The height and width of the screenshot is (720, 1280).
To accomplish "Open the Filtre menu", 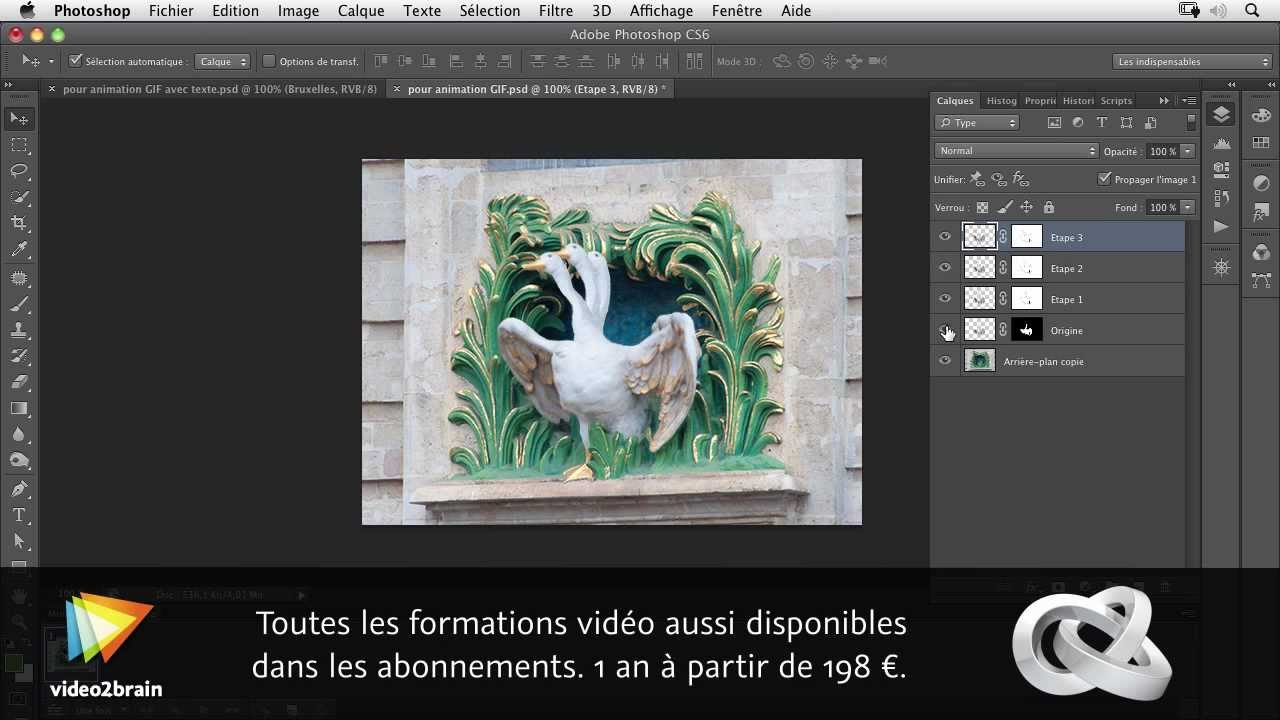I will click(556, 10).
